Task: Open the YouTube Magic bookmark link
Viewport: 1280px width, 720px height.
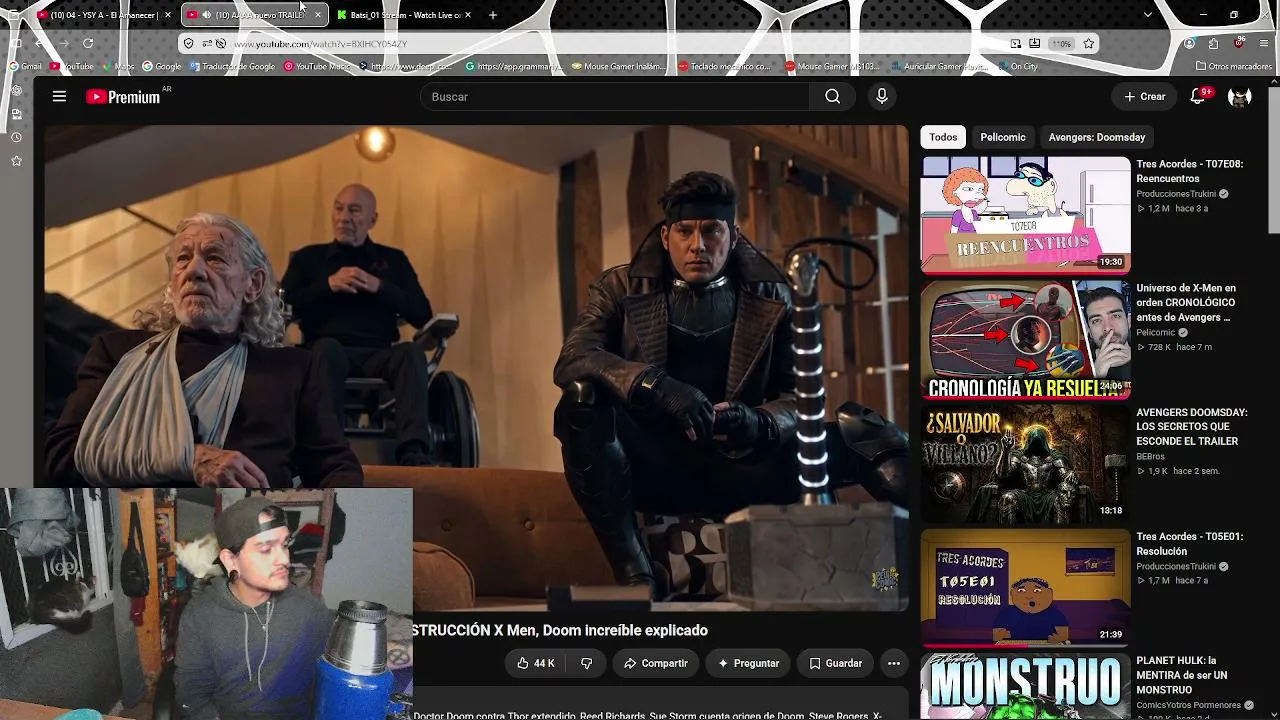Action: click(x=317, y=66)
